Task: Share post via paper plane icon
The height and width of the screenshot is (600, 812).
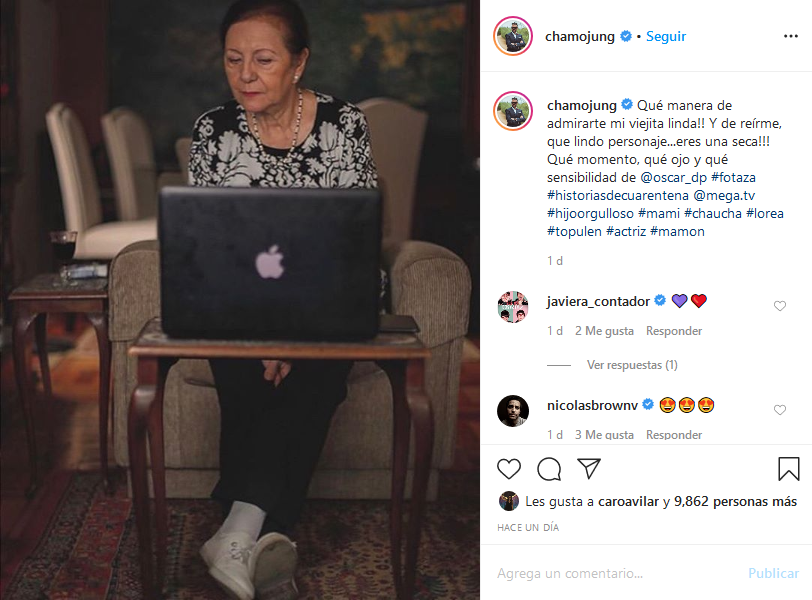Action: 589,469
